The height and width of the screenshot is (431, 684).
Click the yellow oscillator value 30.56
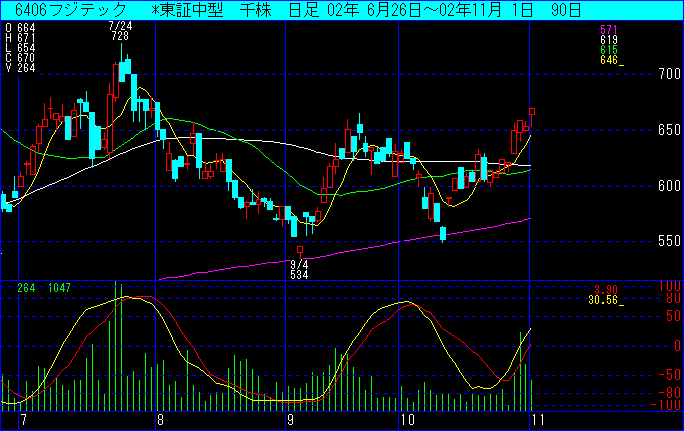click(603, 300)
